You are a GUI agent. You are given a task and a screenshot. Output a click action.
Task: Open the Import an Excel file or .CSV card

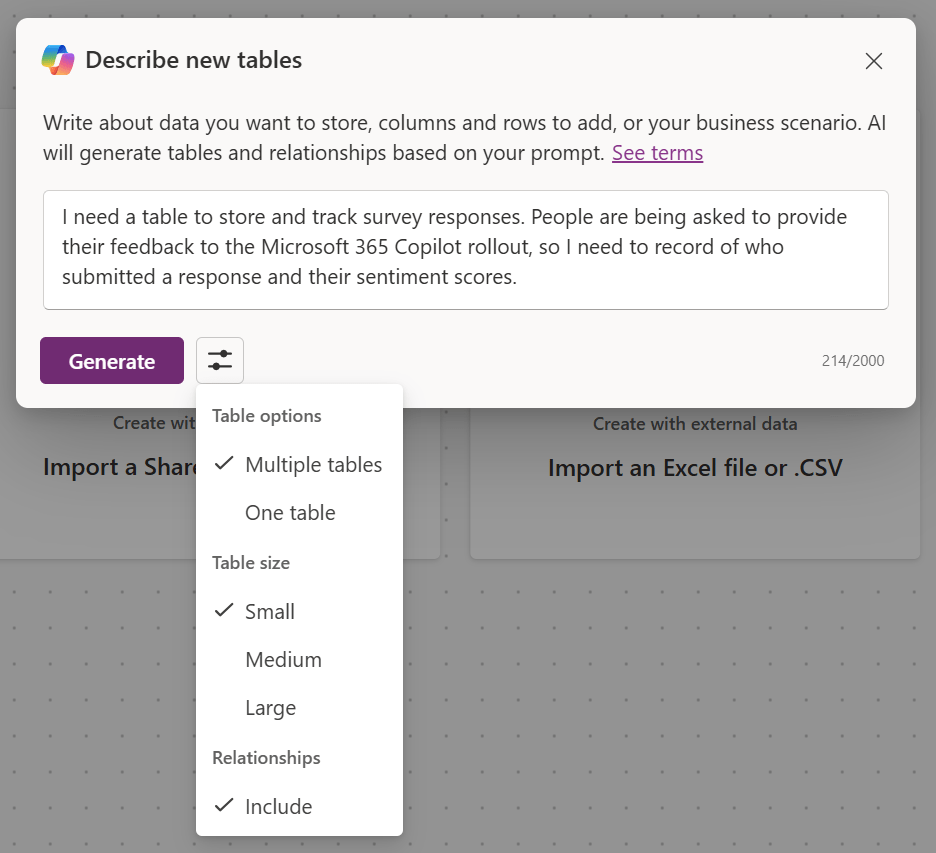click(694, 467)
